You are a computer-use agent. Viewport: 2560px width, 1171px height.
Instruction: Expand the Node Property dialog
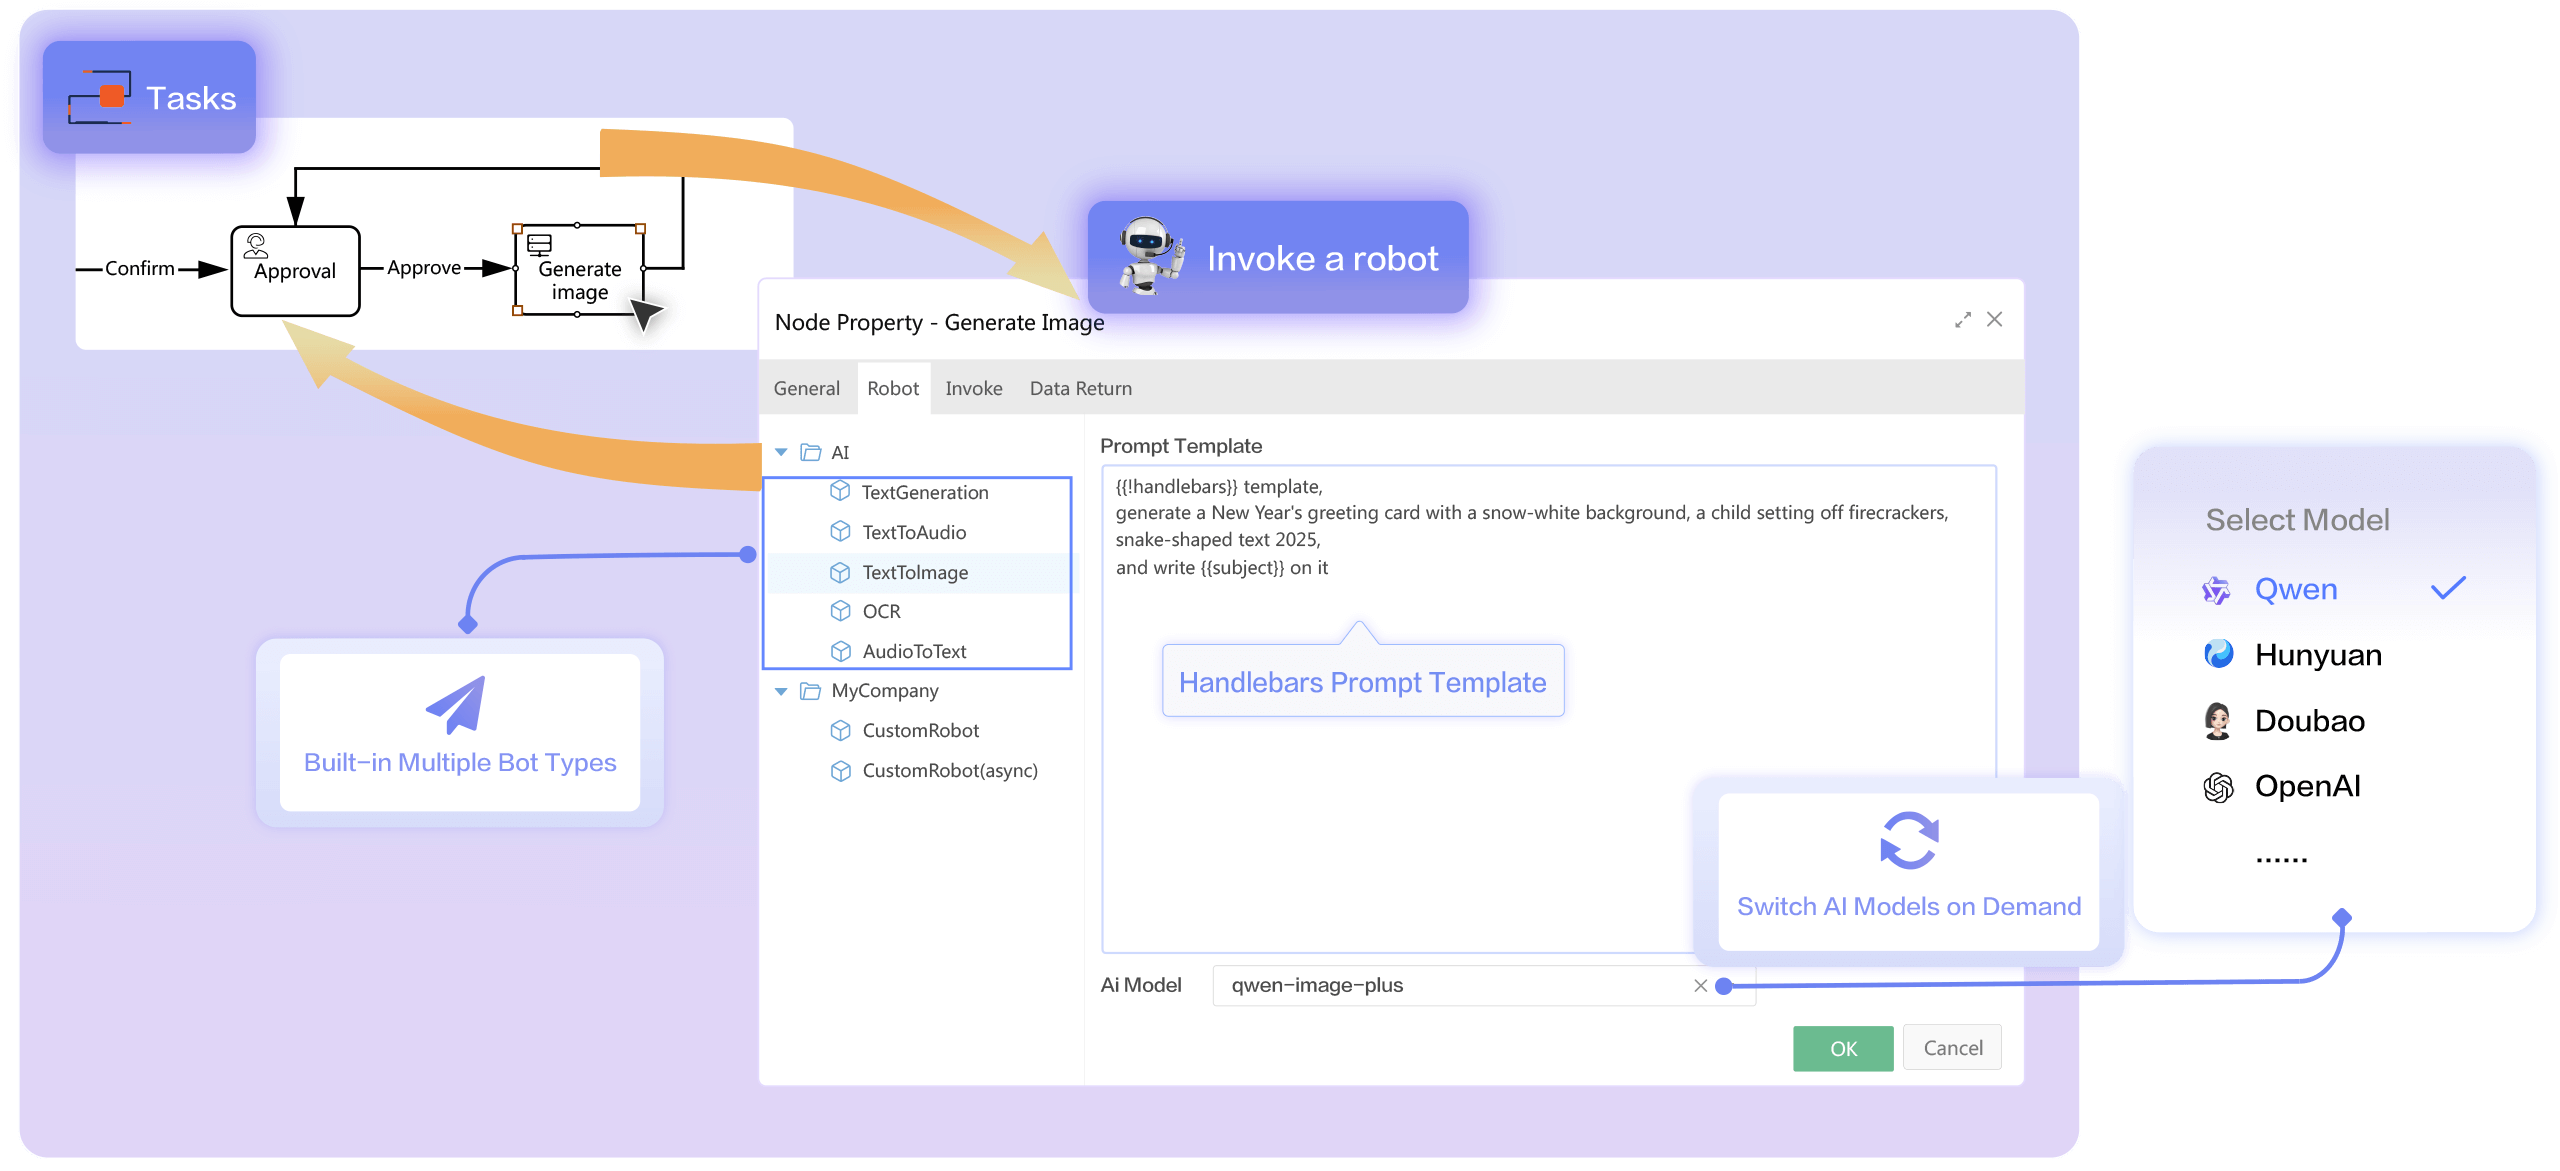pyautogui.click(x=1963, y=320)
